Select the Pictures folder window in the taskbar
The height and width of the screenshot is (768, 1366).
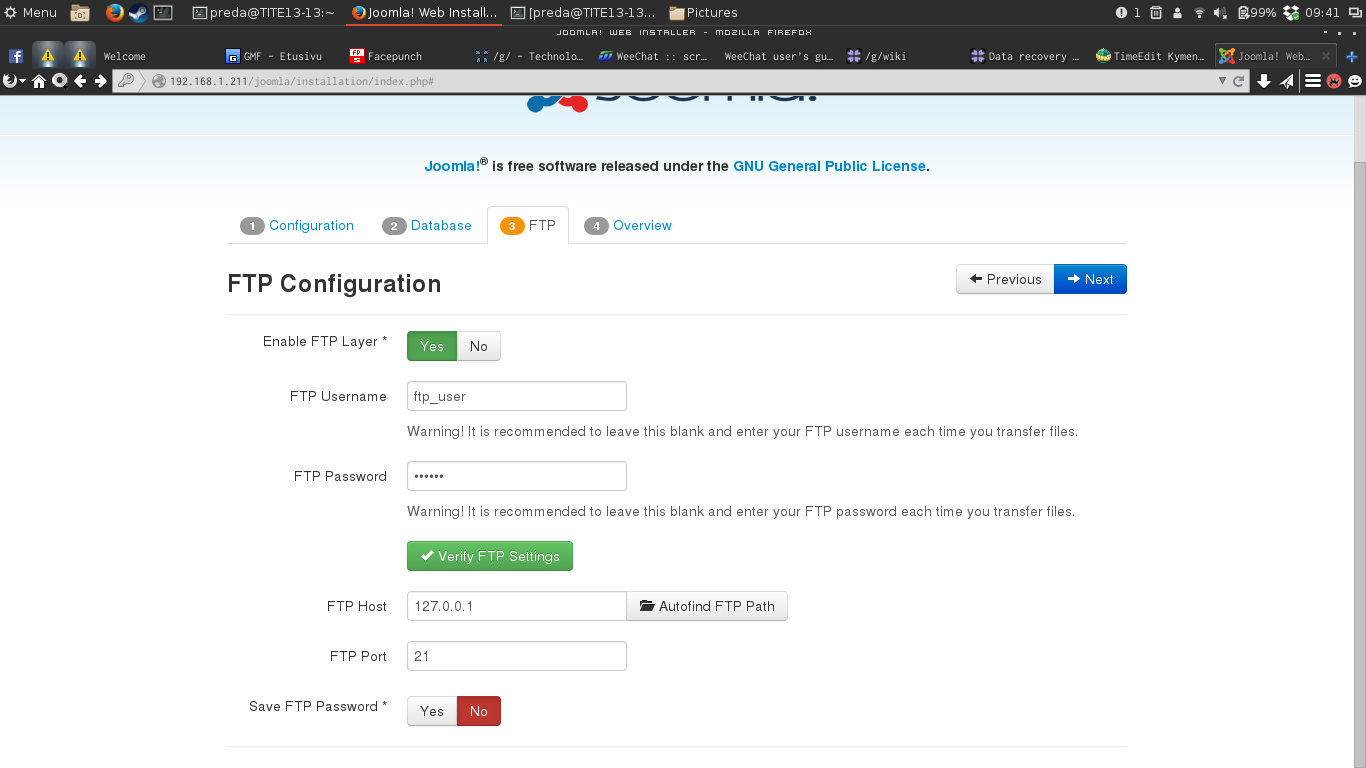point(704,13)
